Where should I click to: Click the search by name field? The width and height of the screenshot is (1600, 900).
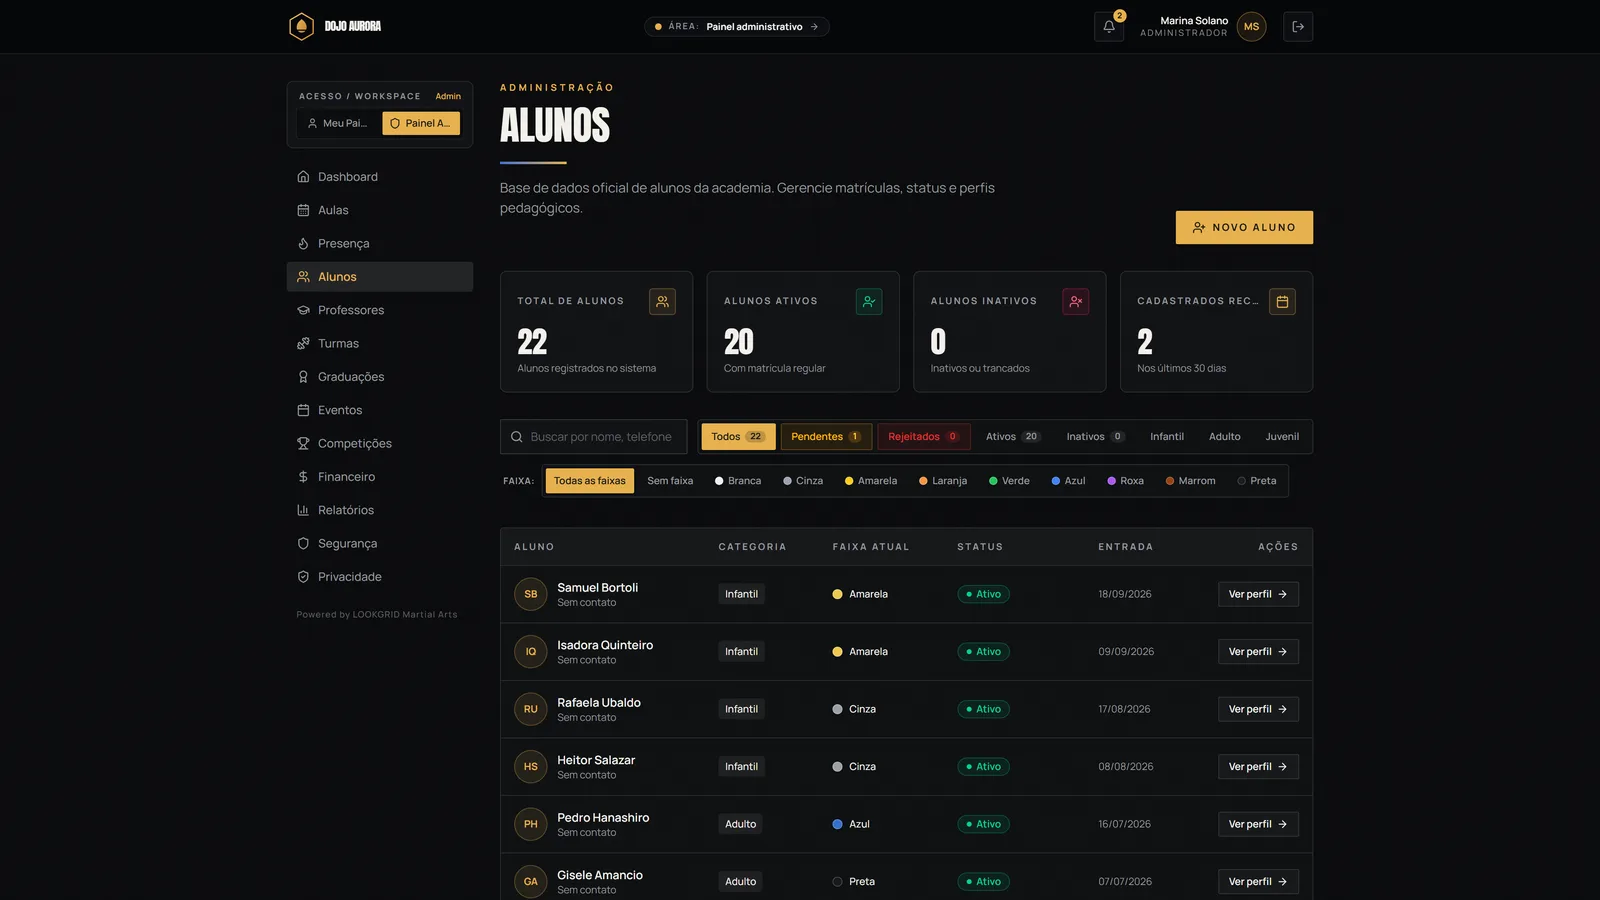594,437
